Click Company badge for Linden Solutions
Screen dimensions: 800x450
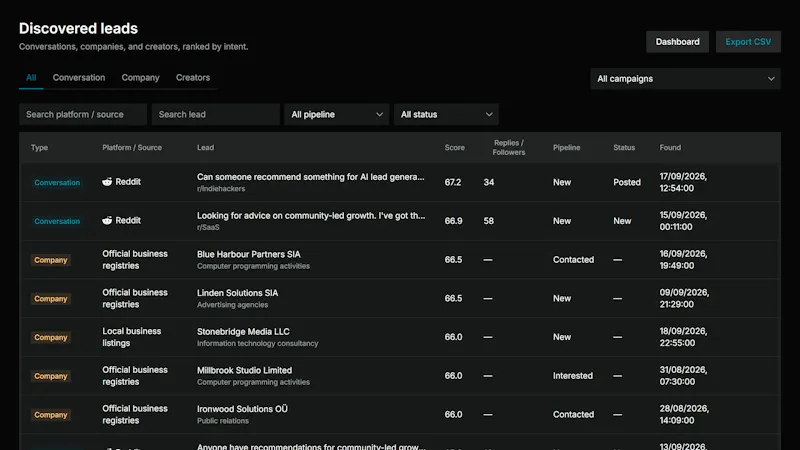click(x=51, y=298)
